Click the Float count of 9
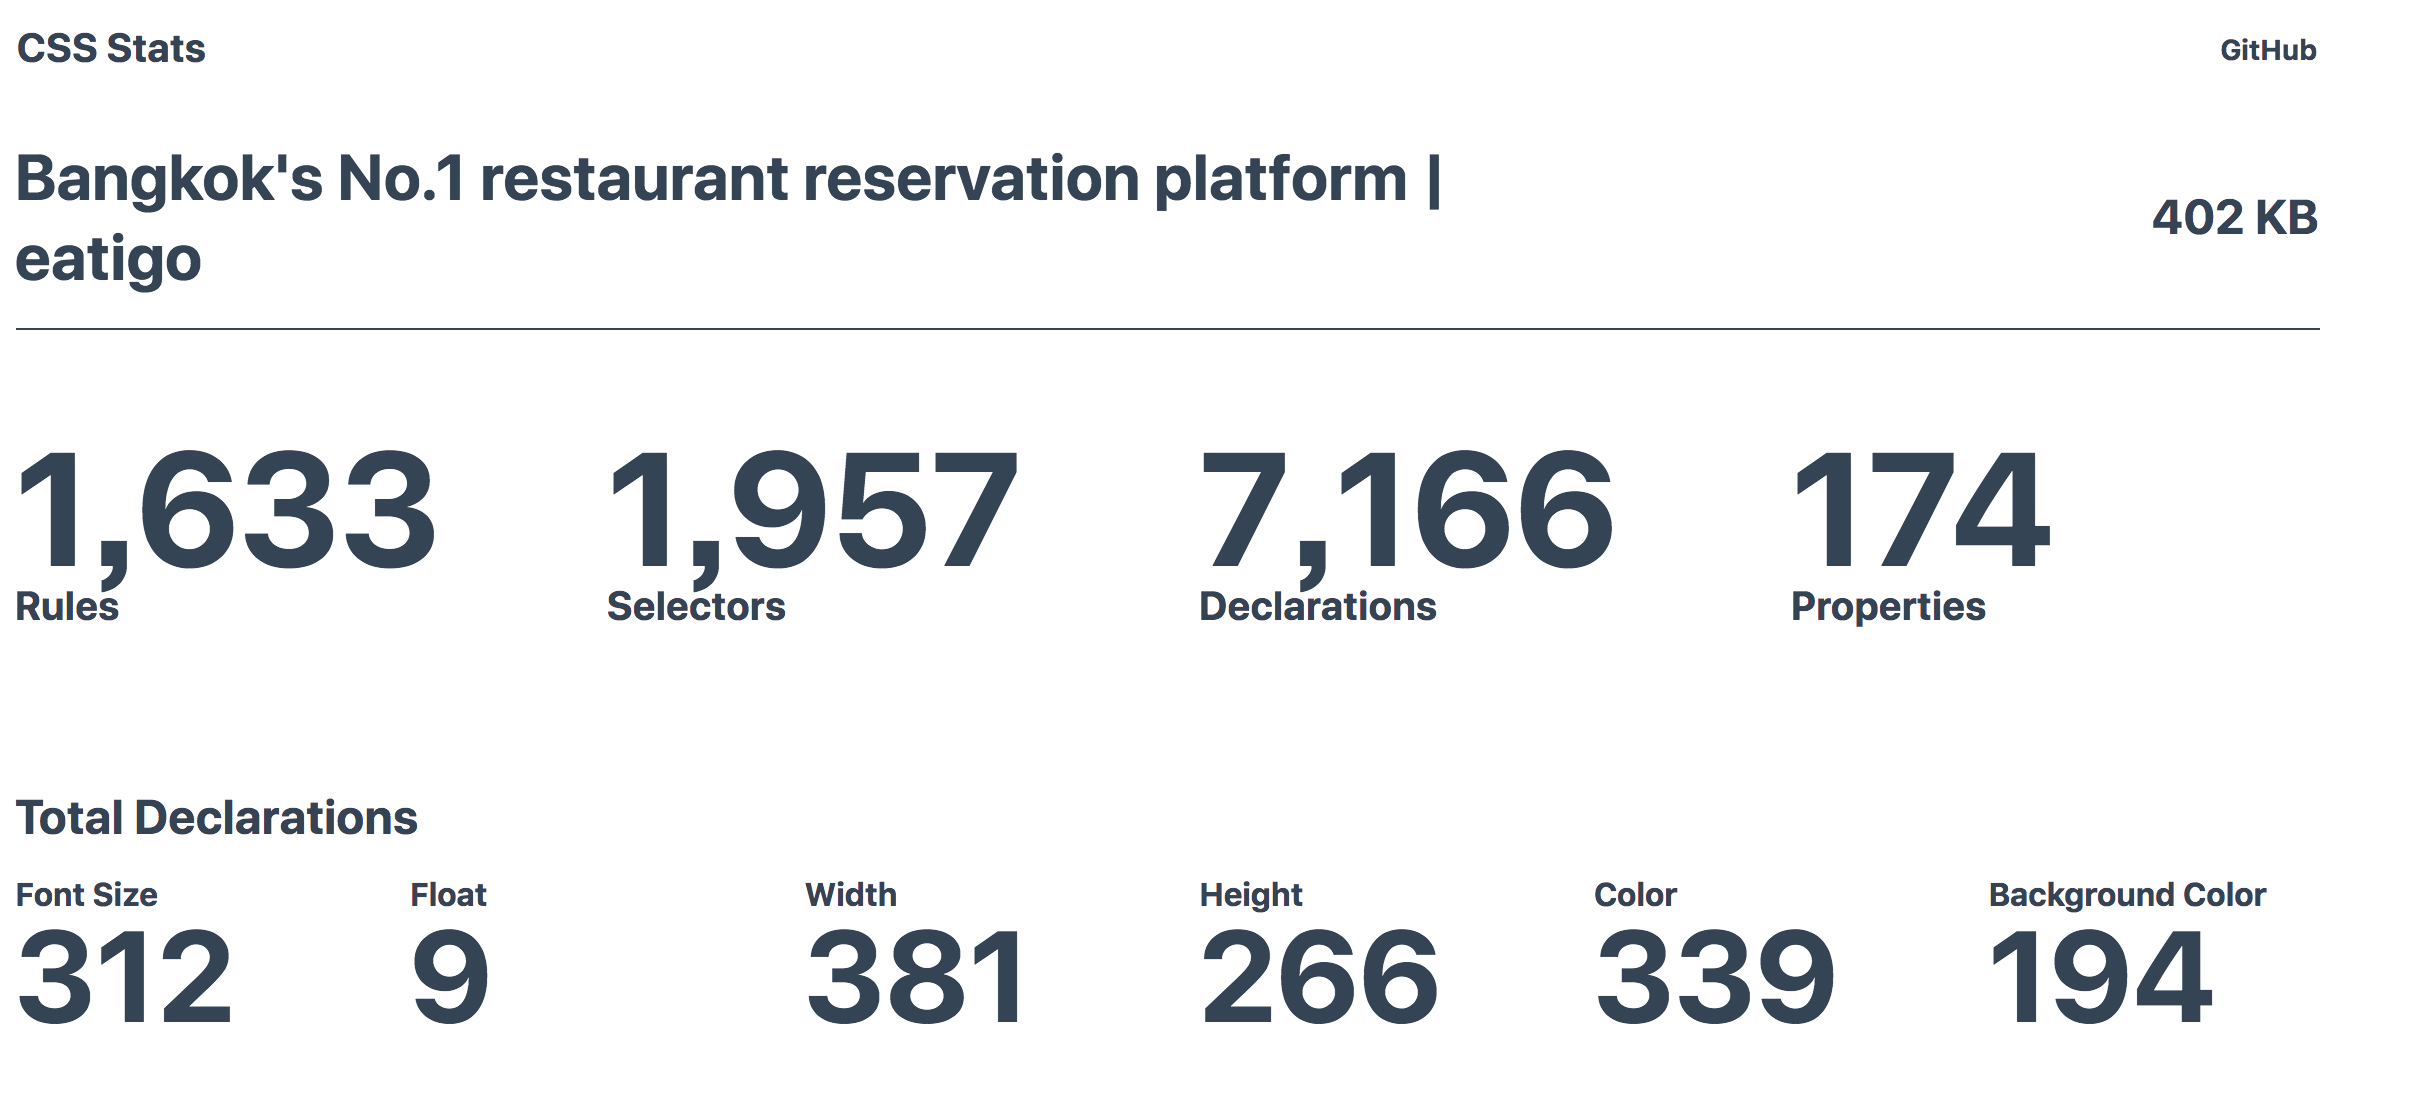Image resolution: width=2418 pixels, height=1108 pixels. (450, 977)
